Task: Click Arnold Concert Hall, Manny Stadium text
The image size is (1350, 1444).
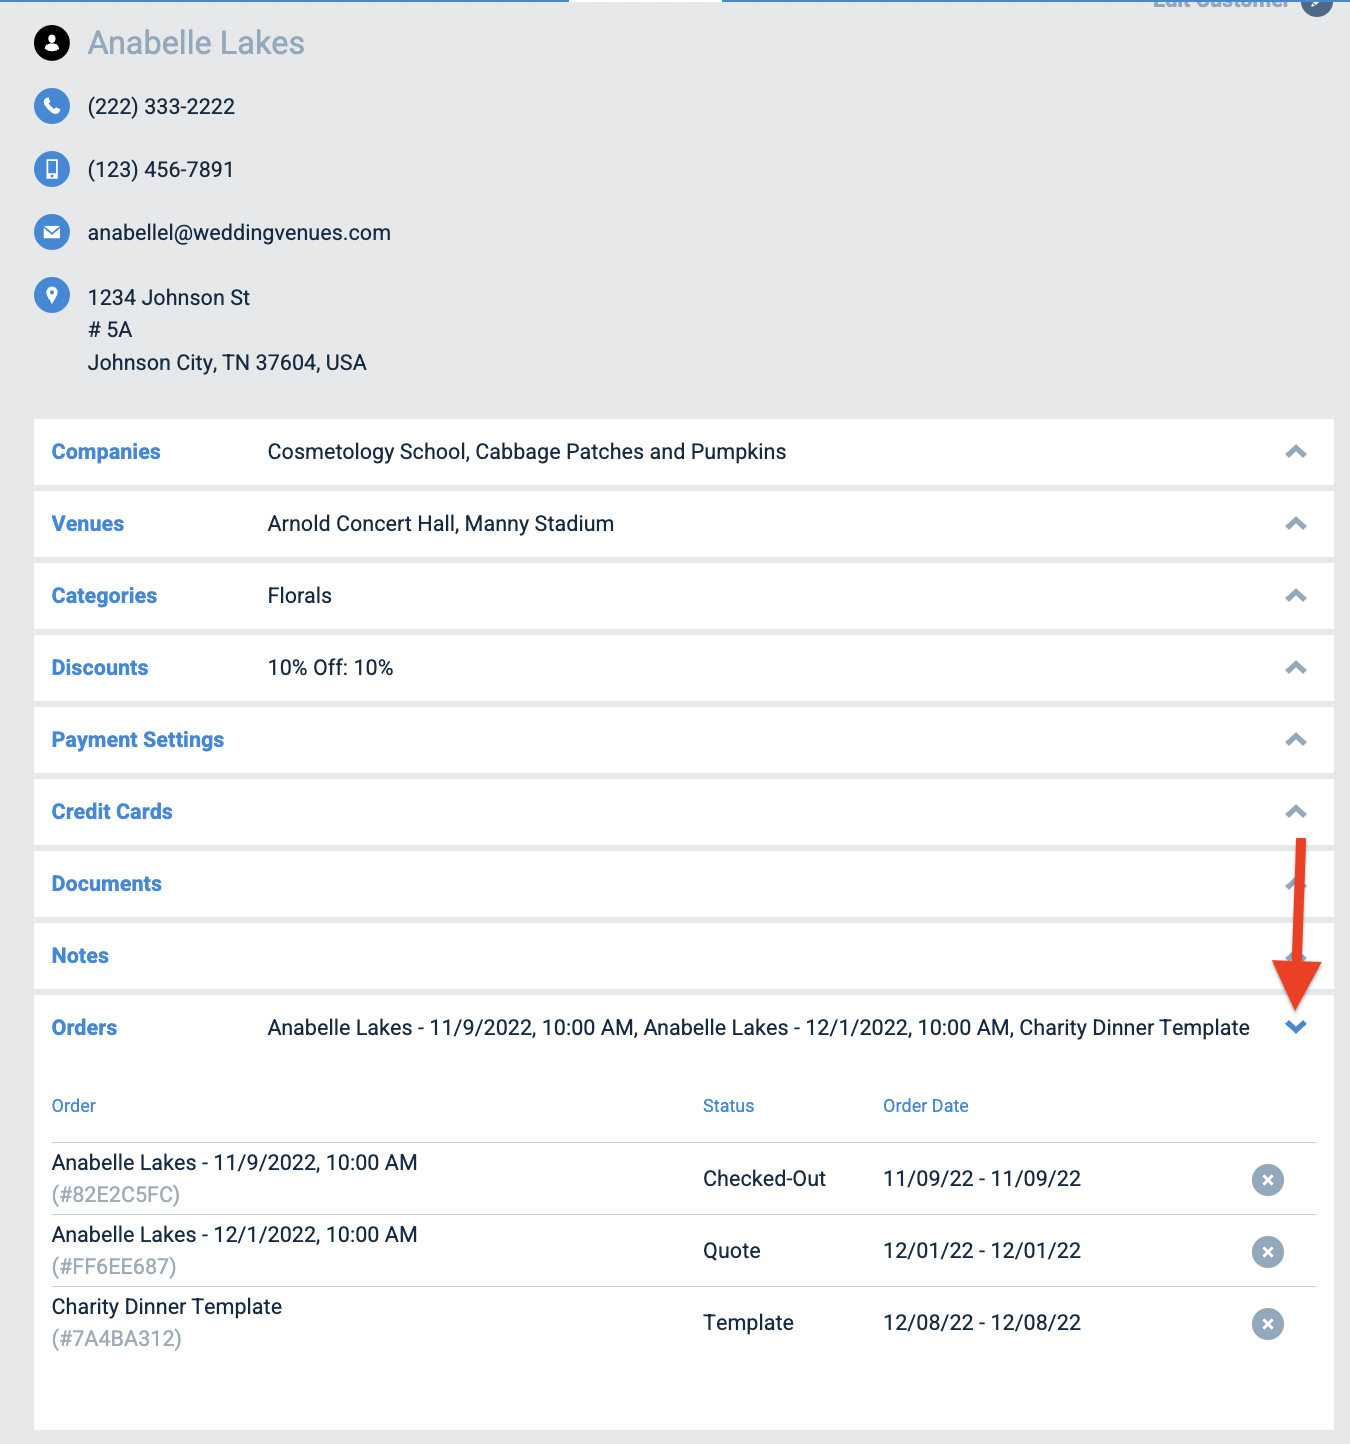Action: click(441, 524)
